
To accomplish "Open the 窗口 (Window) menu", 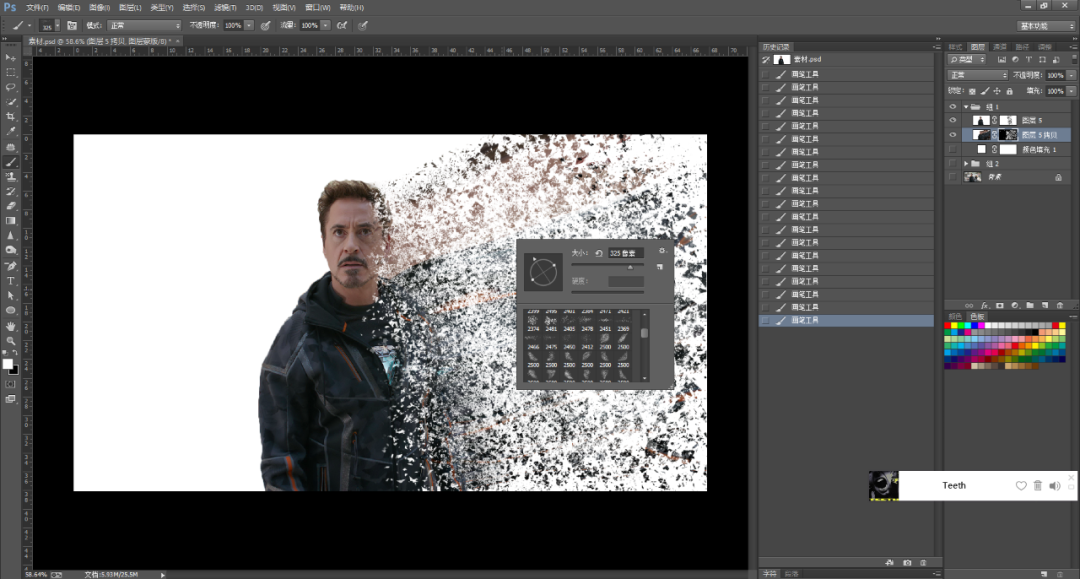I will (x=318, y=8).
